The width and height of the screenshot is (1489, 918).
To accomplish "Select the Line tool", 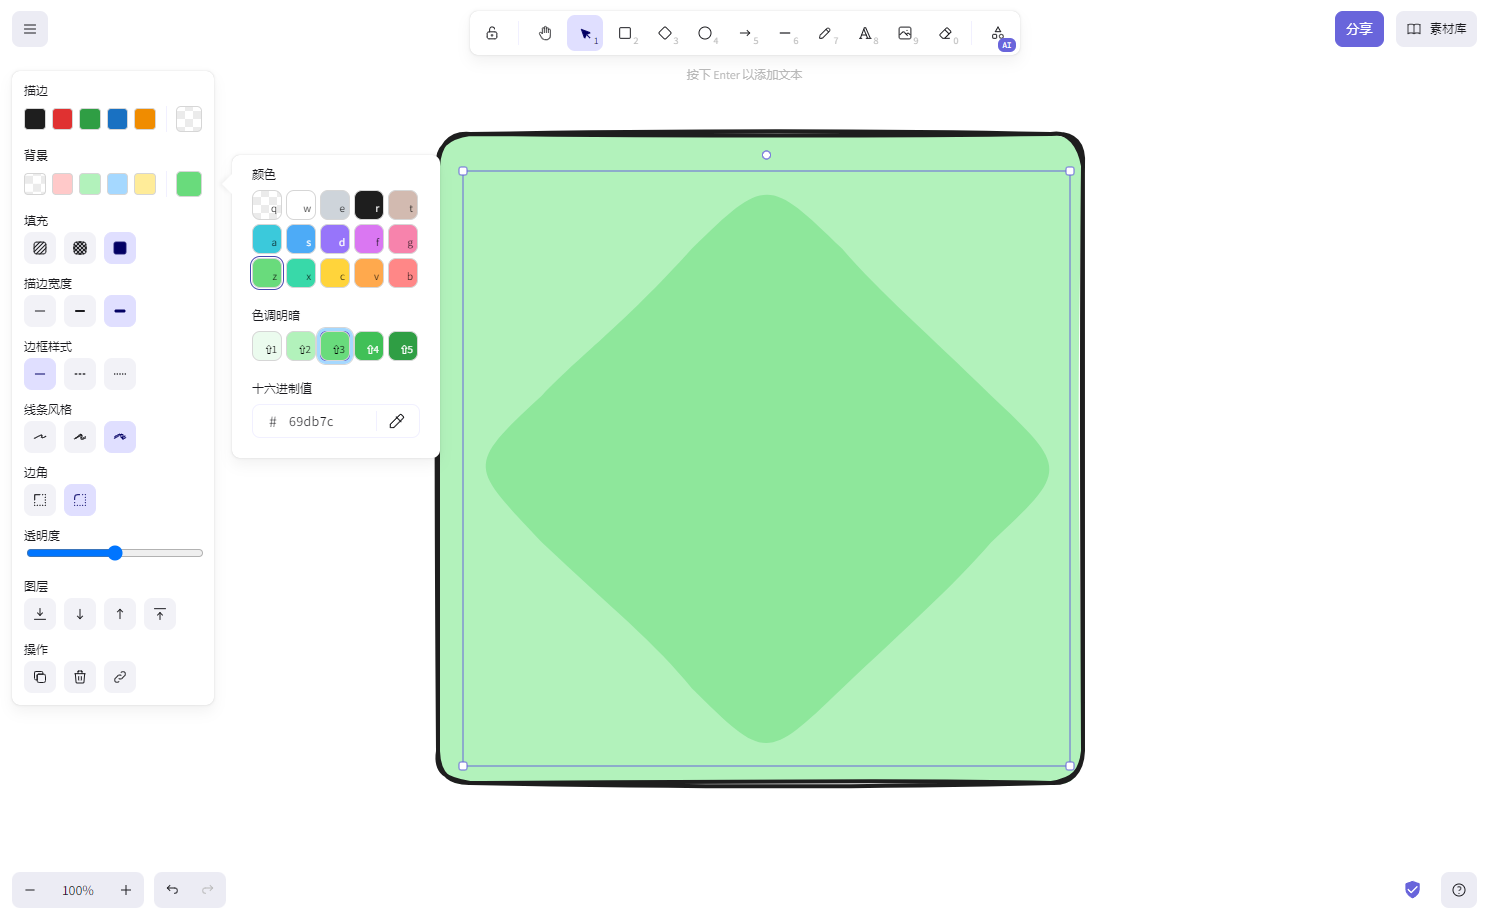I will click(785, 33).
